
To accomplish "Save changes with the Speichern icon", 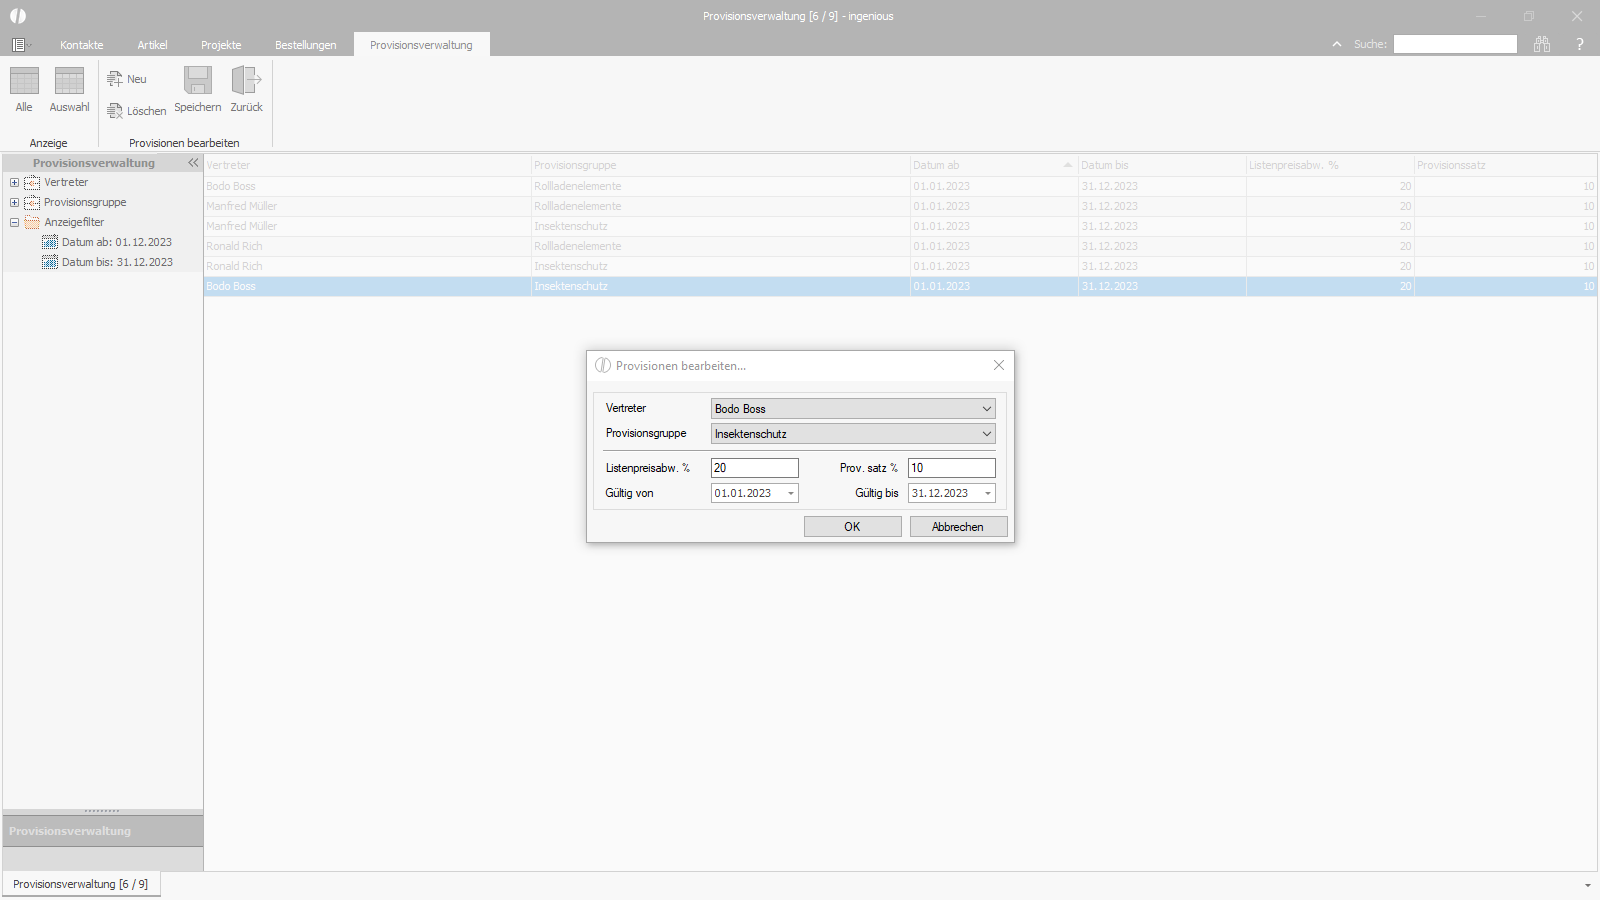I will click(x=198, y=80).
